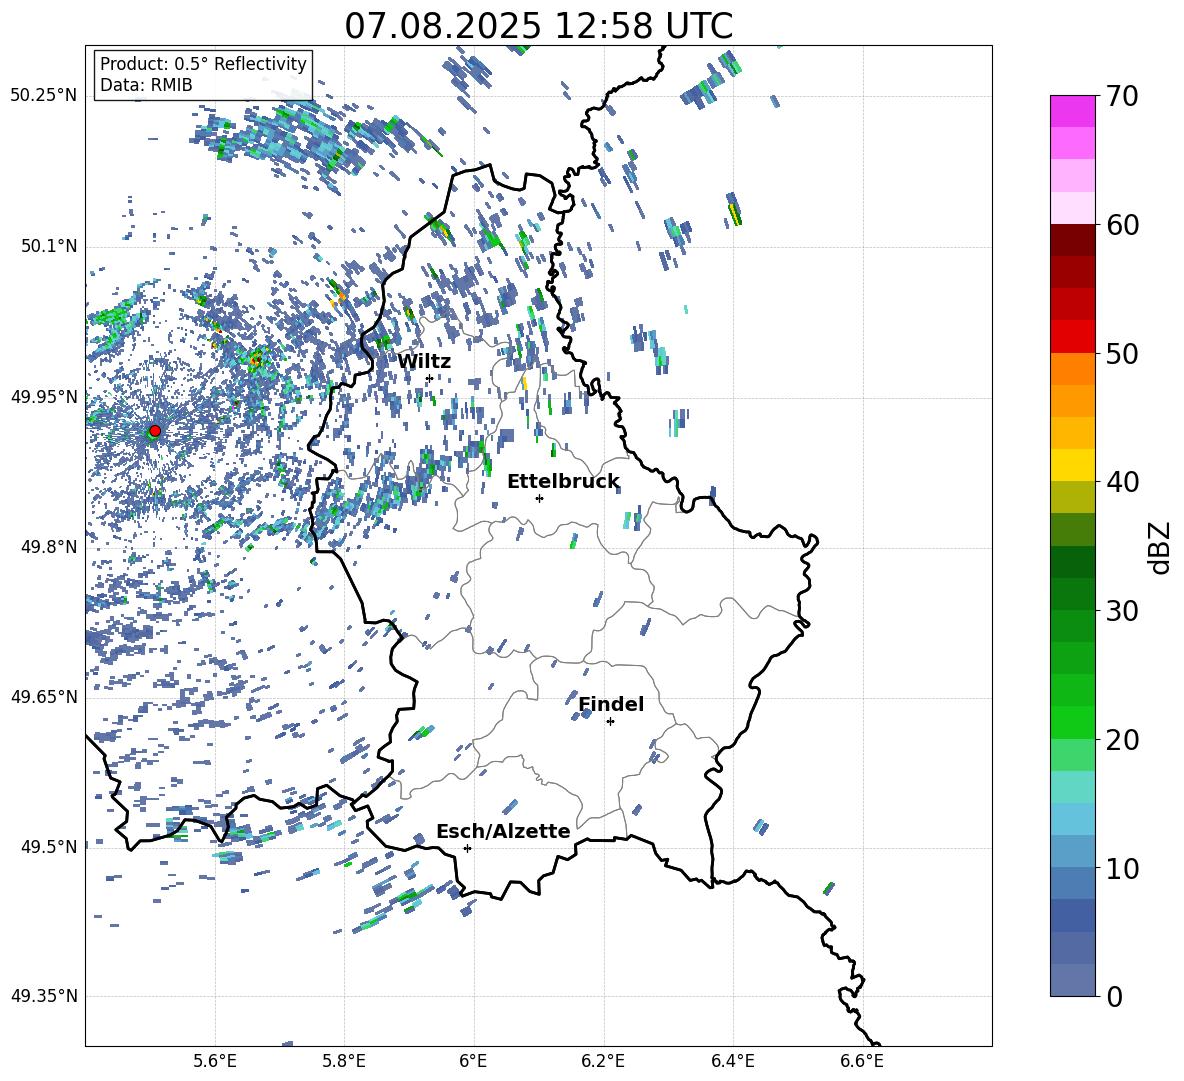This screenshot has height=1081, width=1184.
Task: Click the title 07.08.2025 12:58 UTC
Action: click(x=538, y=26)
